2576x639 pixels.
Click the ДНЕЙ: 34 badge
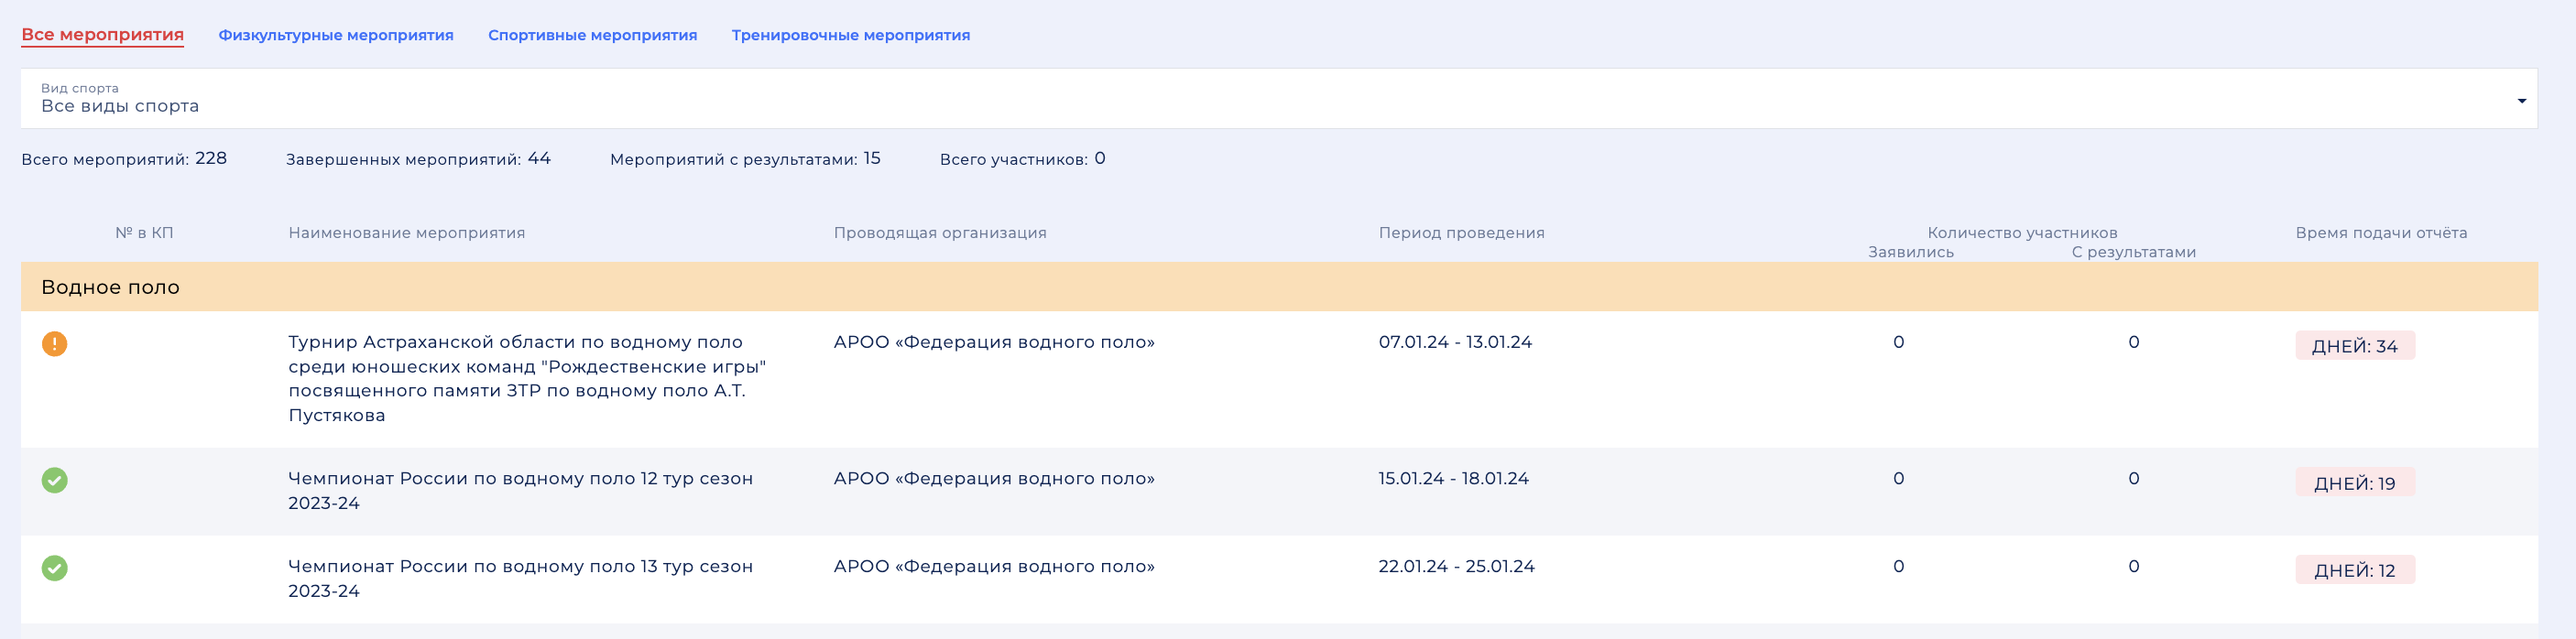(x=2354, y=346)
